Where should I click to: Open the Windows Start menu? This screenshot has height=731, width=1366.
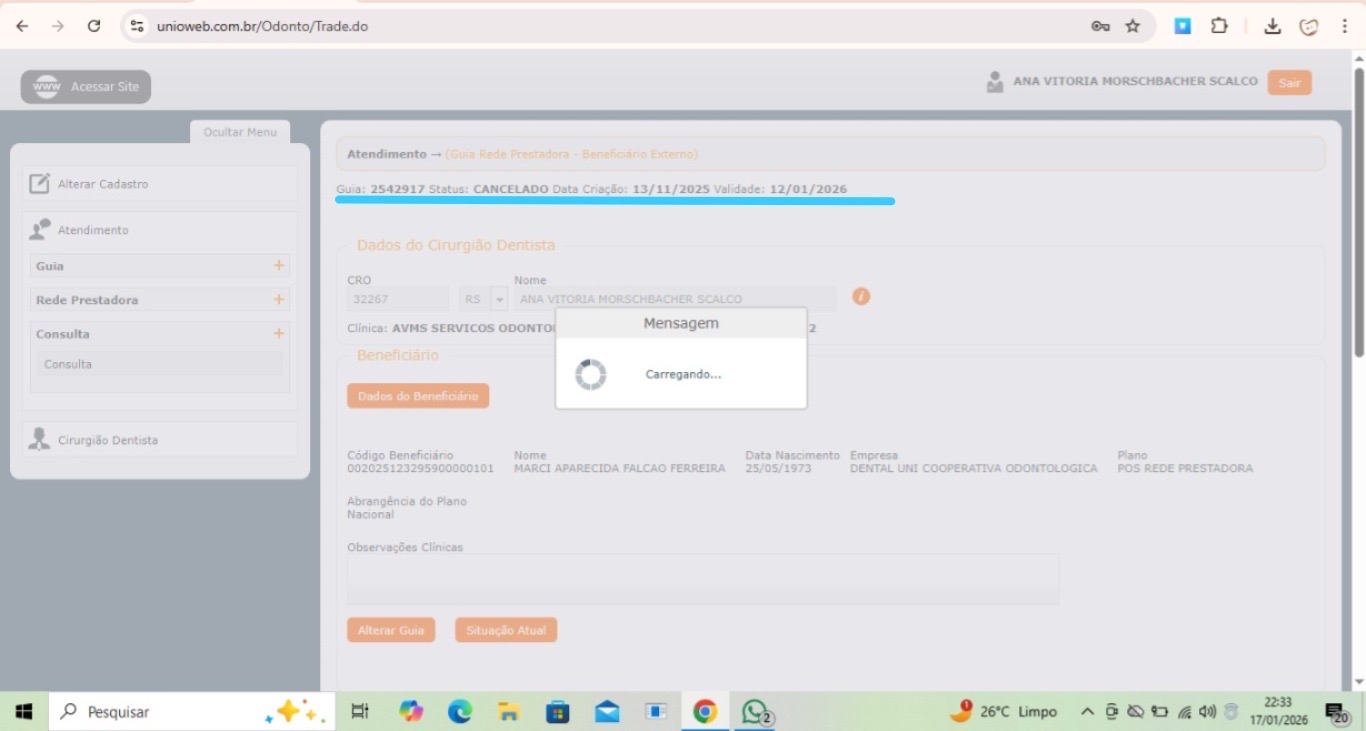pos(24,712)
